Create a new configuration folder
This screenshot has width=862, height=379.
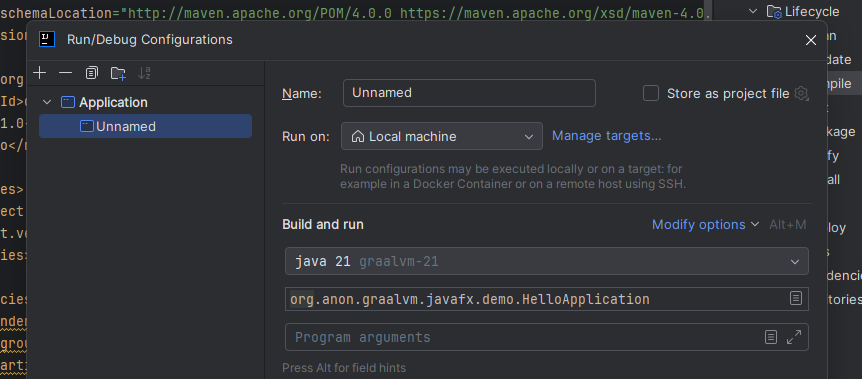pyautogui.click(x=118, y=73)
